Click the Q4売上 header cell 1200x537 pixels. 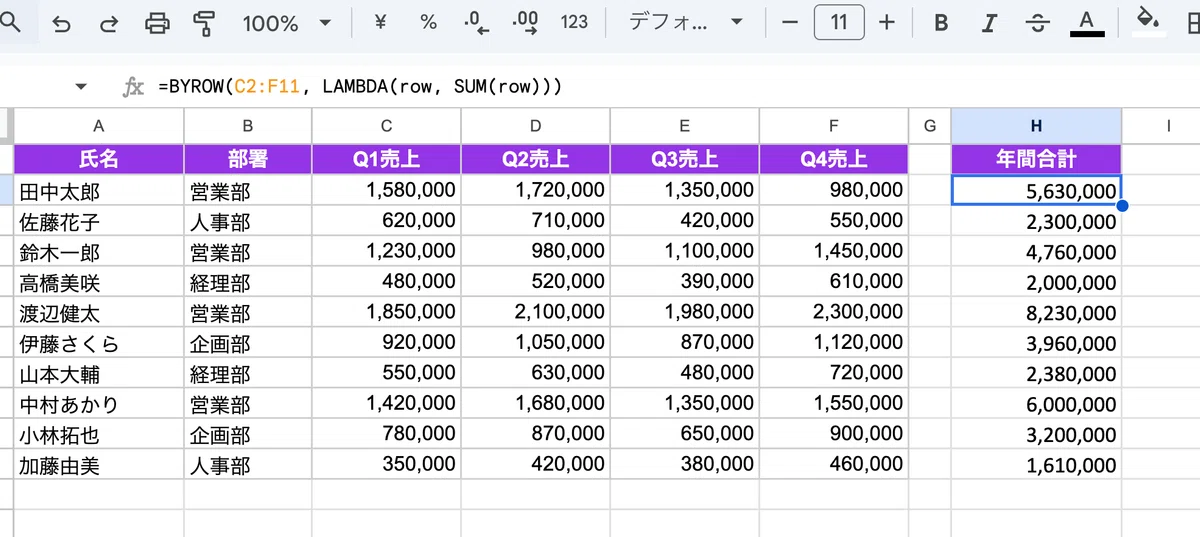click(x=833, y=158)
